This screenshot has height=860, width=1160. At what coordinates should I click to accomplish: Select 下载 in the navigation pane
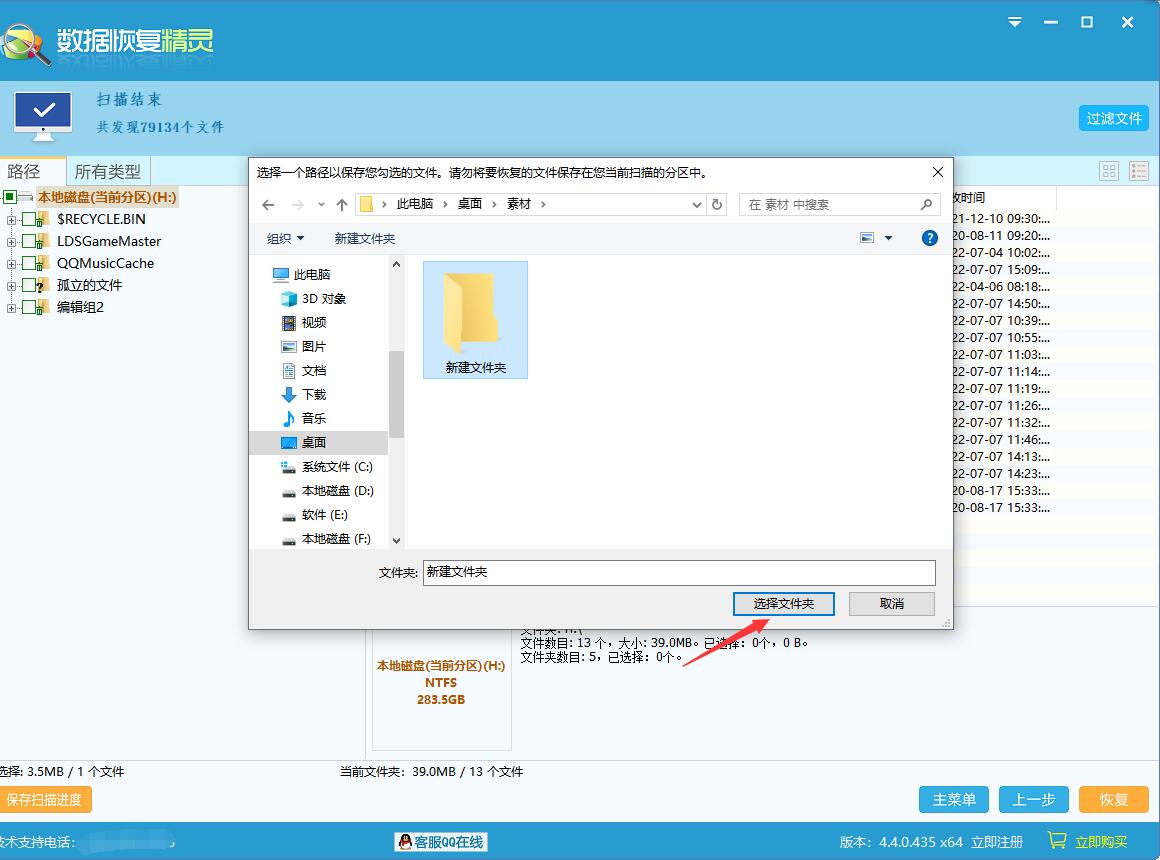click(314, 394)
